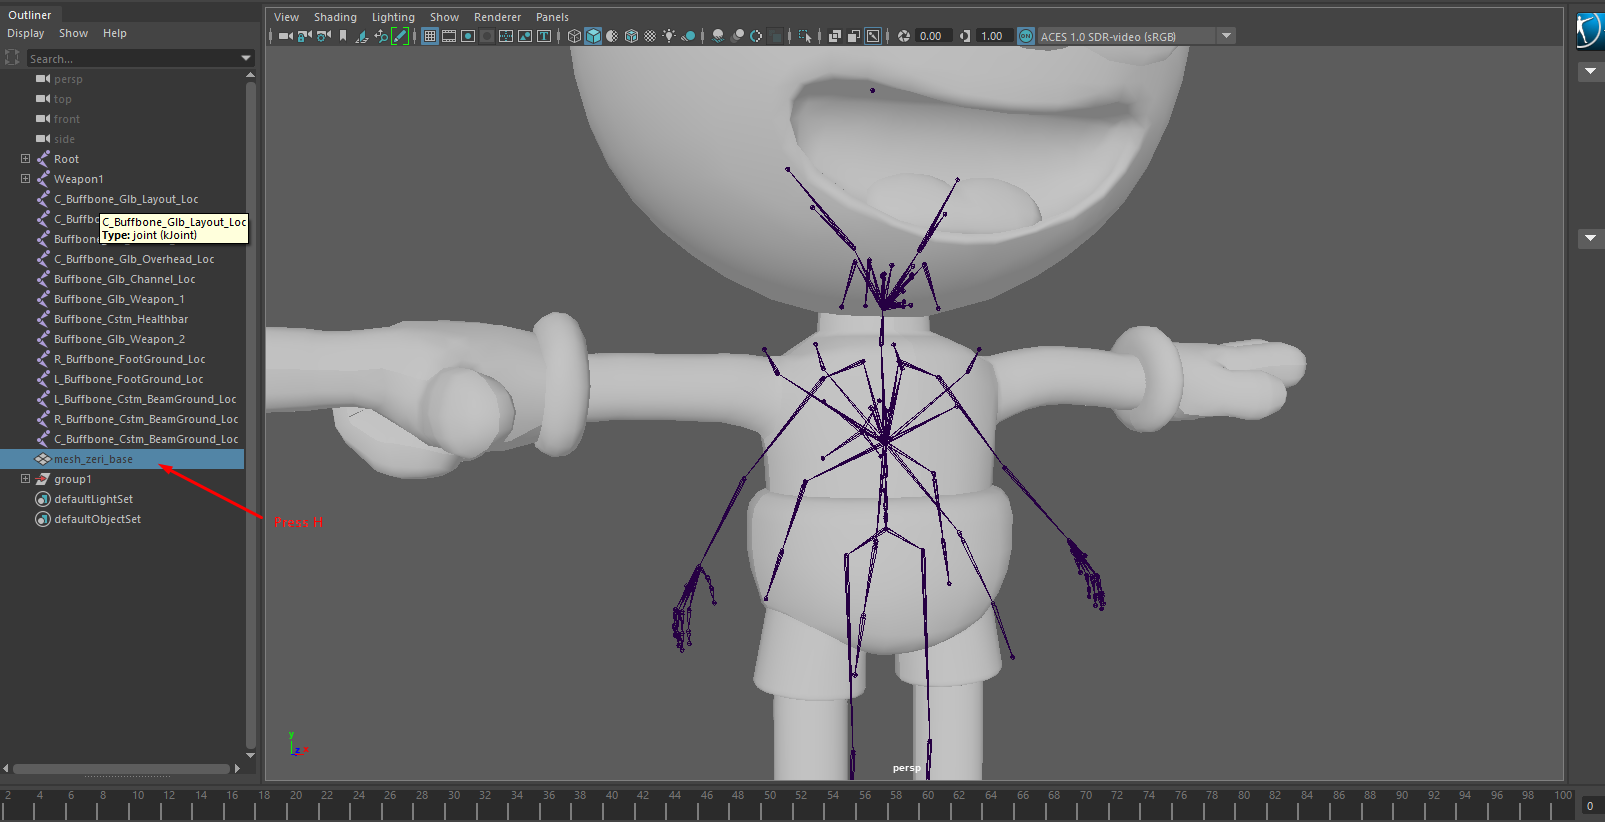Open the viewport Shading menu
The image size is (1605, 822).
[335, 17]
